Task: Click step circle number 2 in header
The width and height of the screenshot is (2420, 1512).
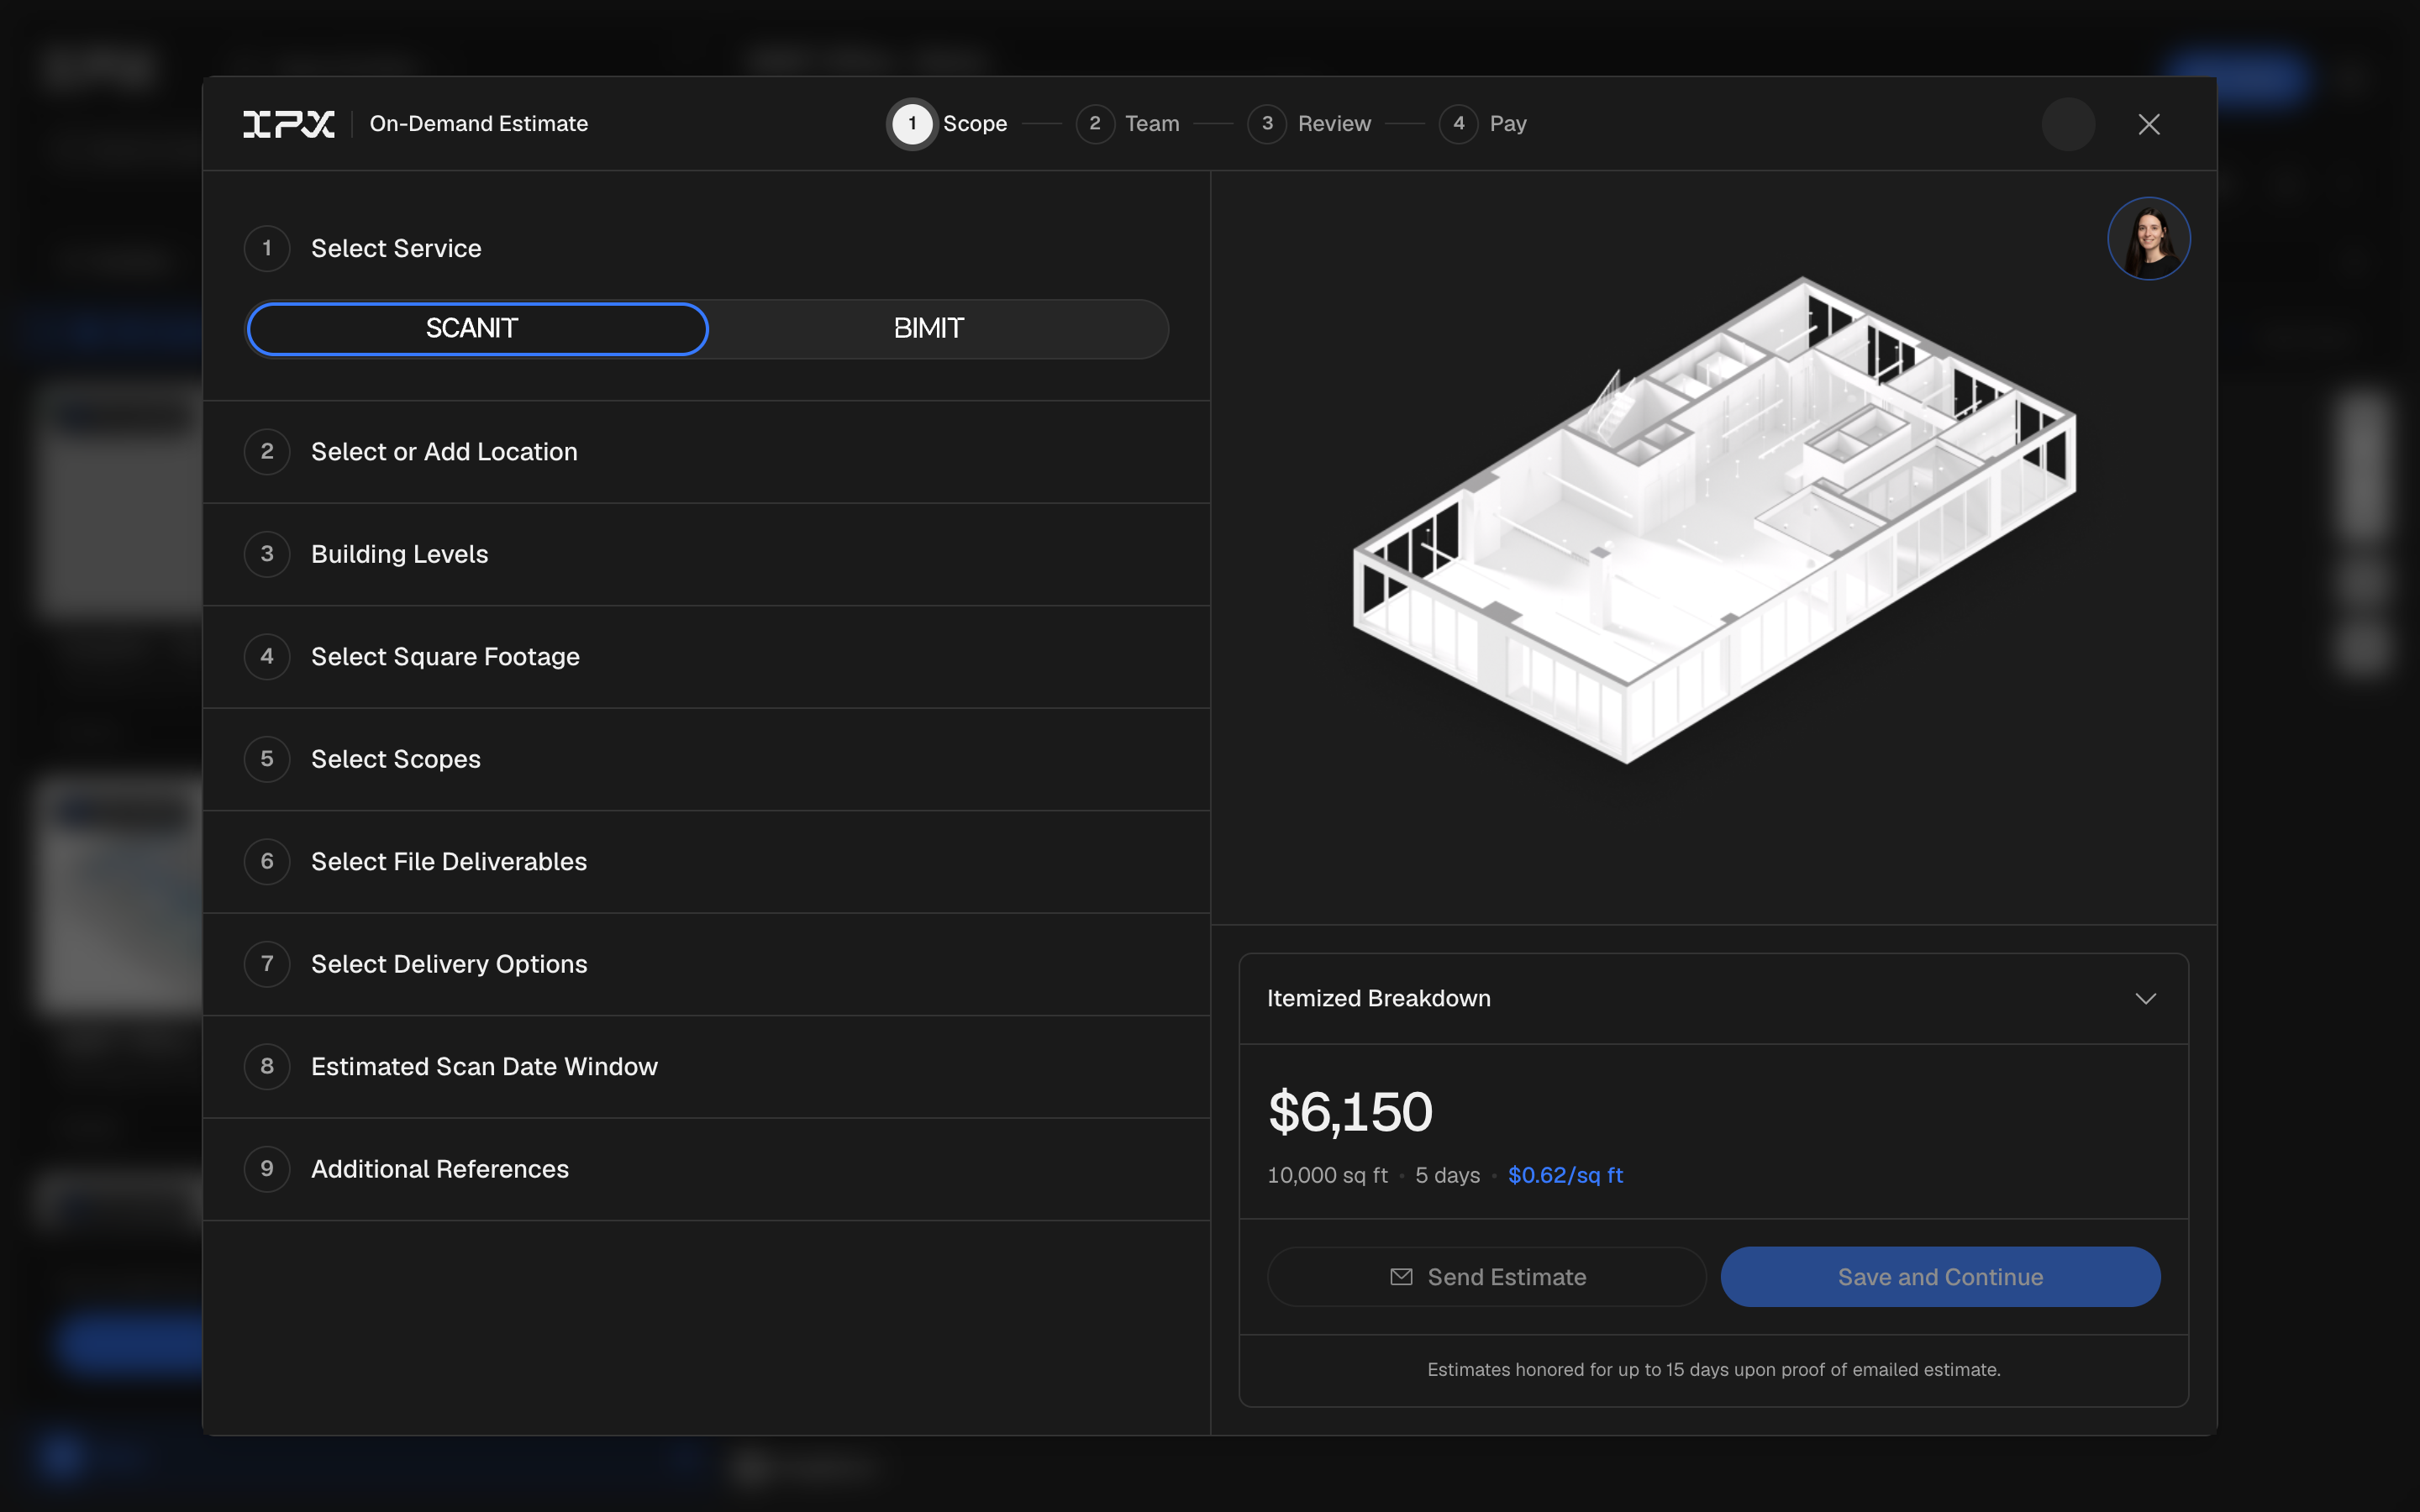Action: pyautogui.click(x=1095, y=124)
